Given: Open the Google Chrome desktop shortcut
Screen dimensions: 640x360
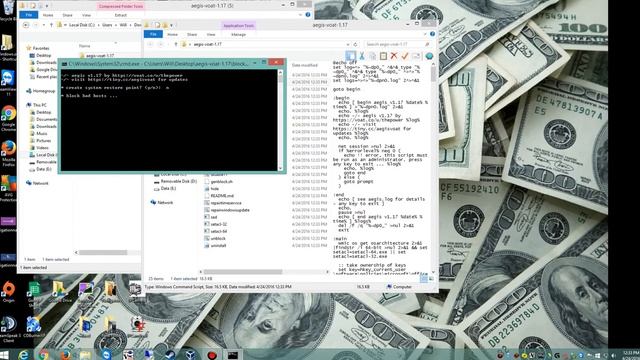Looking at the screenshot, I should tap(9, 118).
